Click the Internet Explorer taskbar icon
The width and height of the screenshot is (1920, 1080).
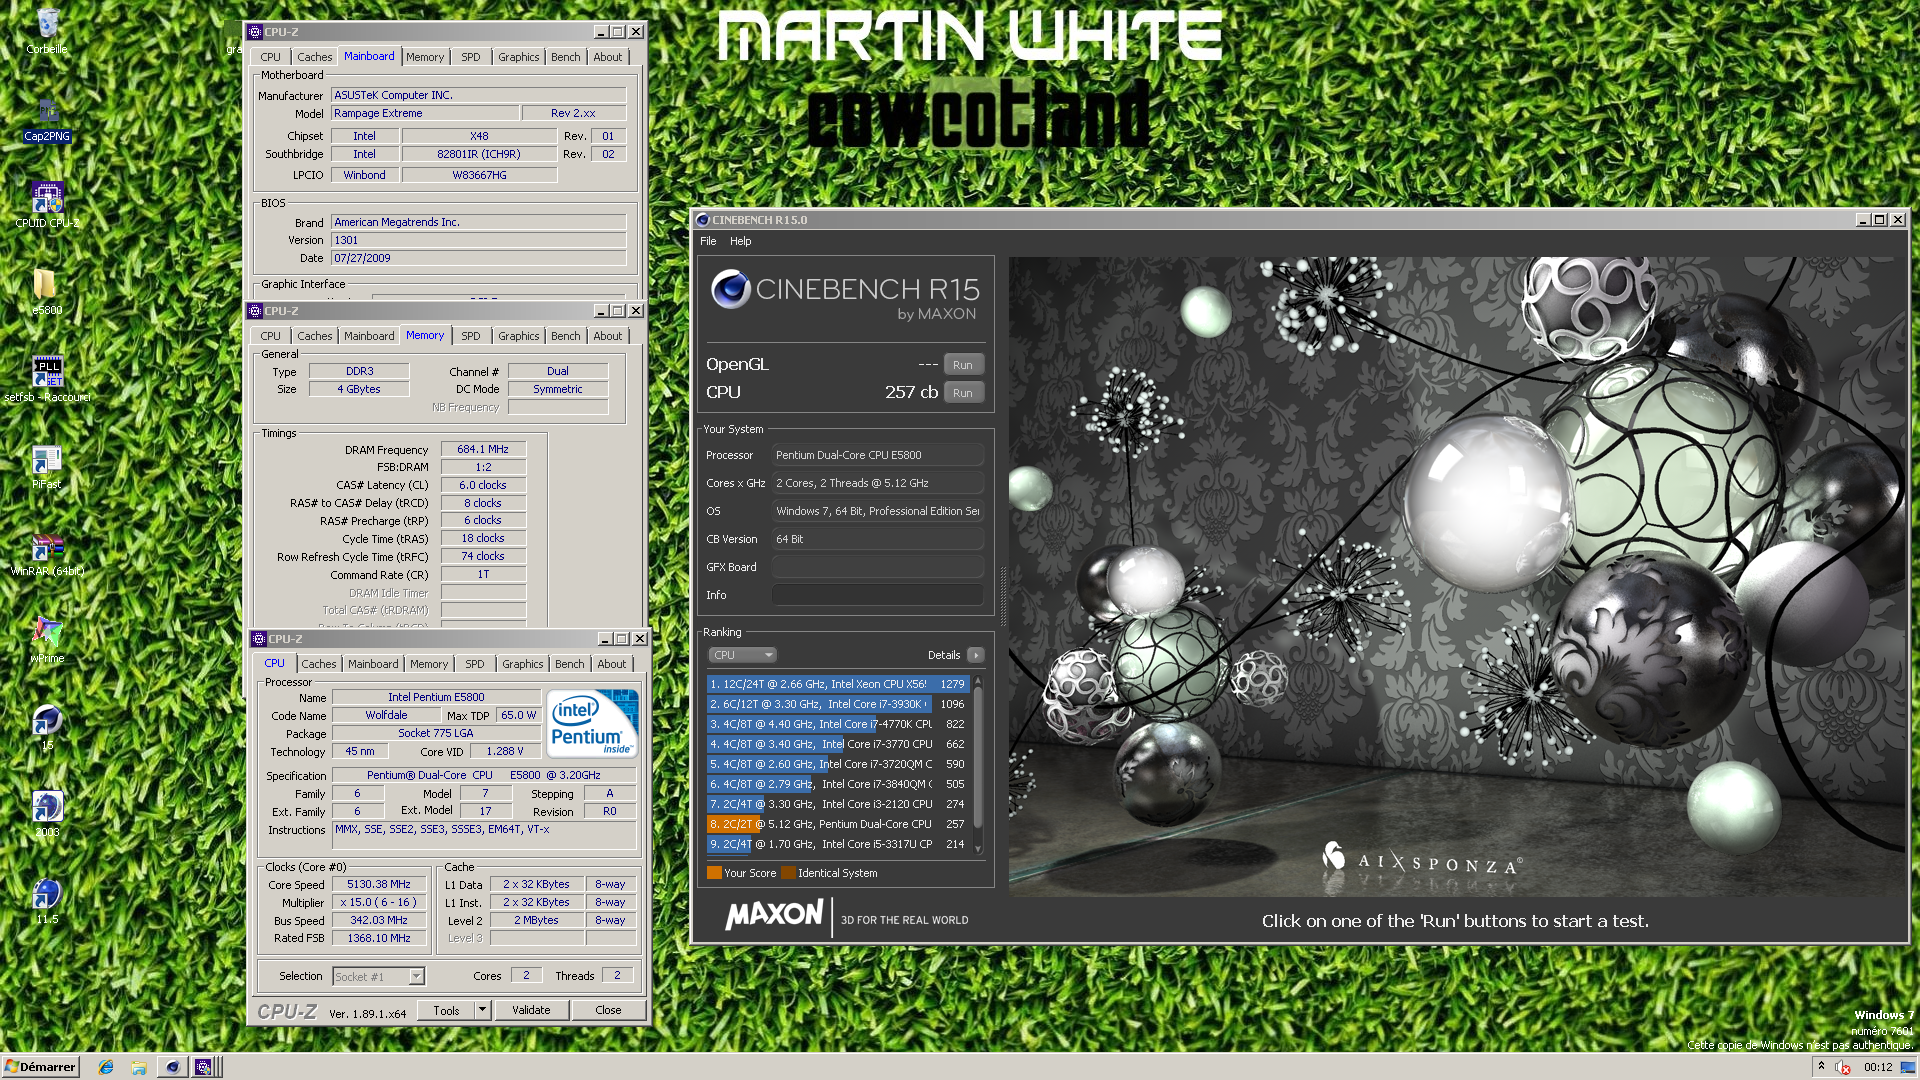coord(106,1067)
